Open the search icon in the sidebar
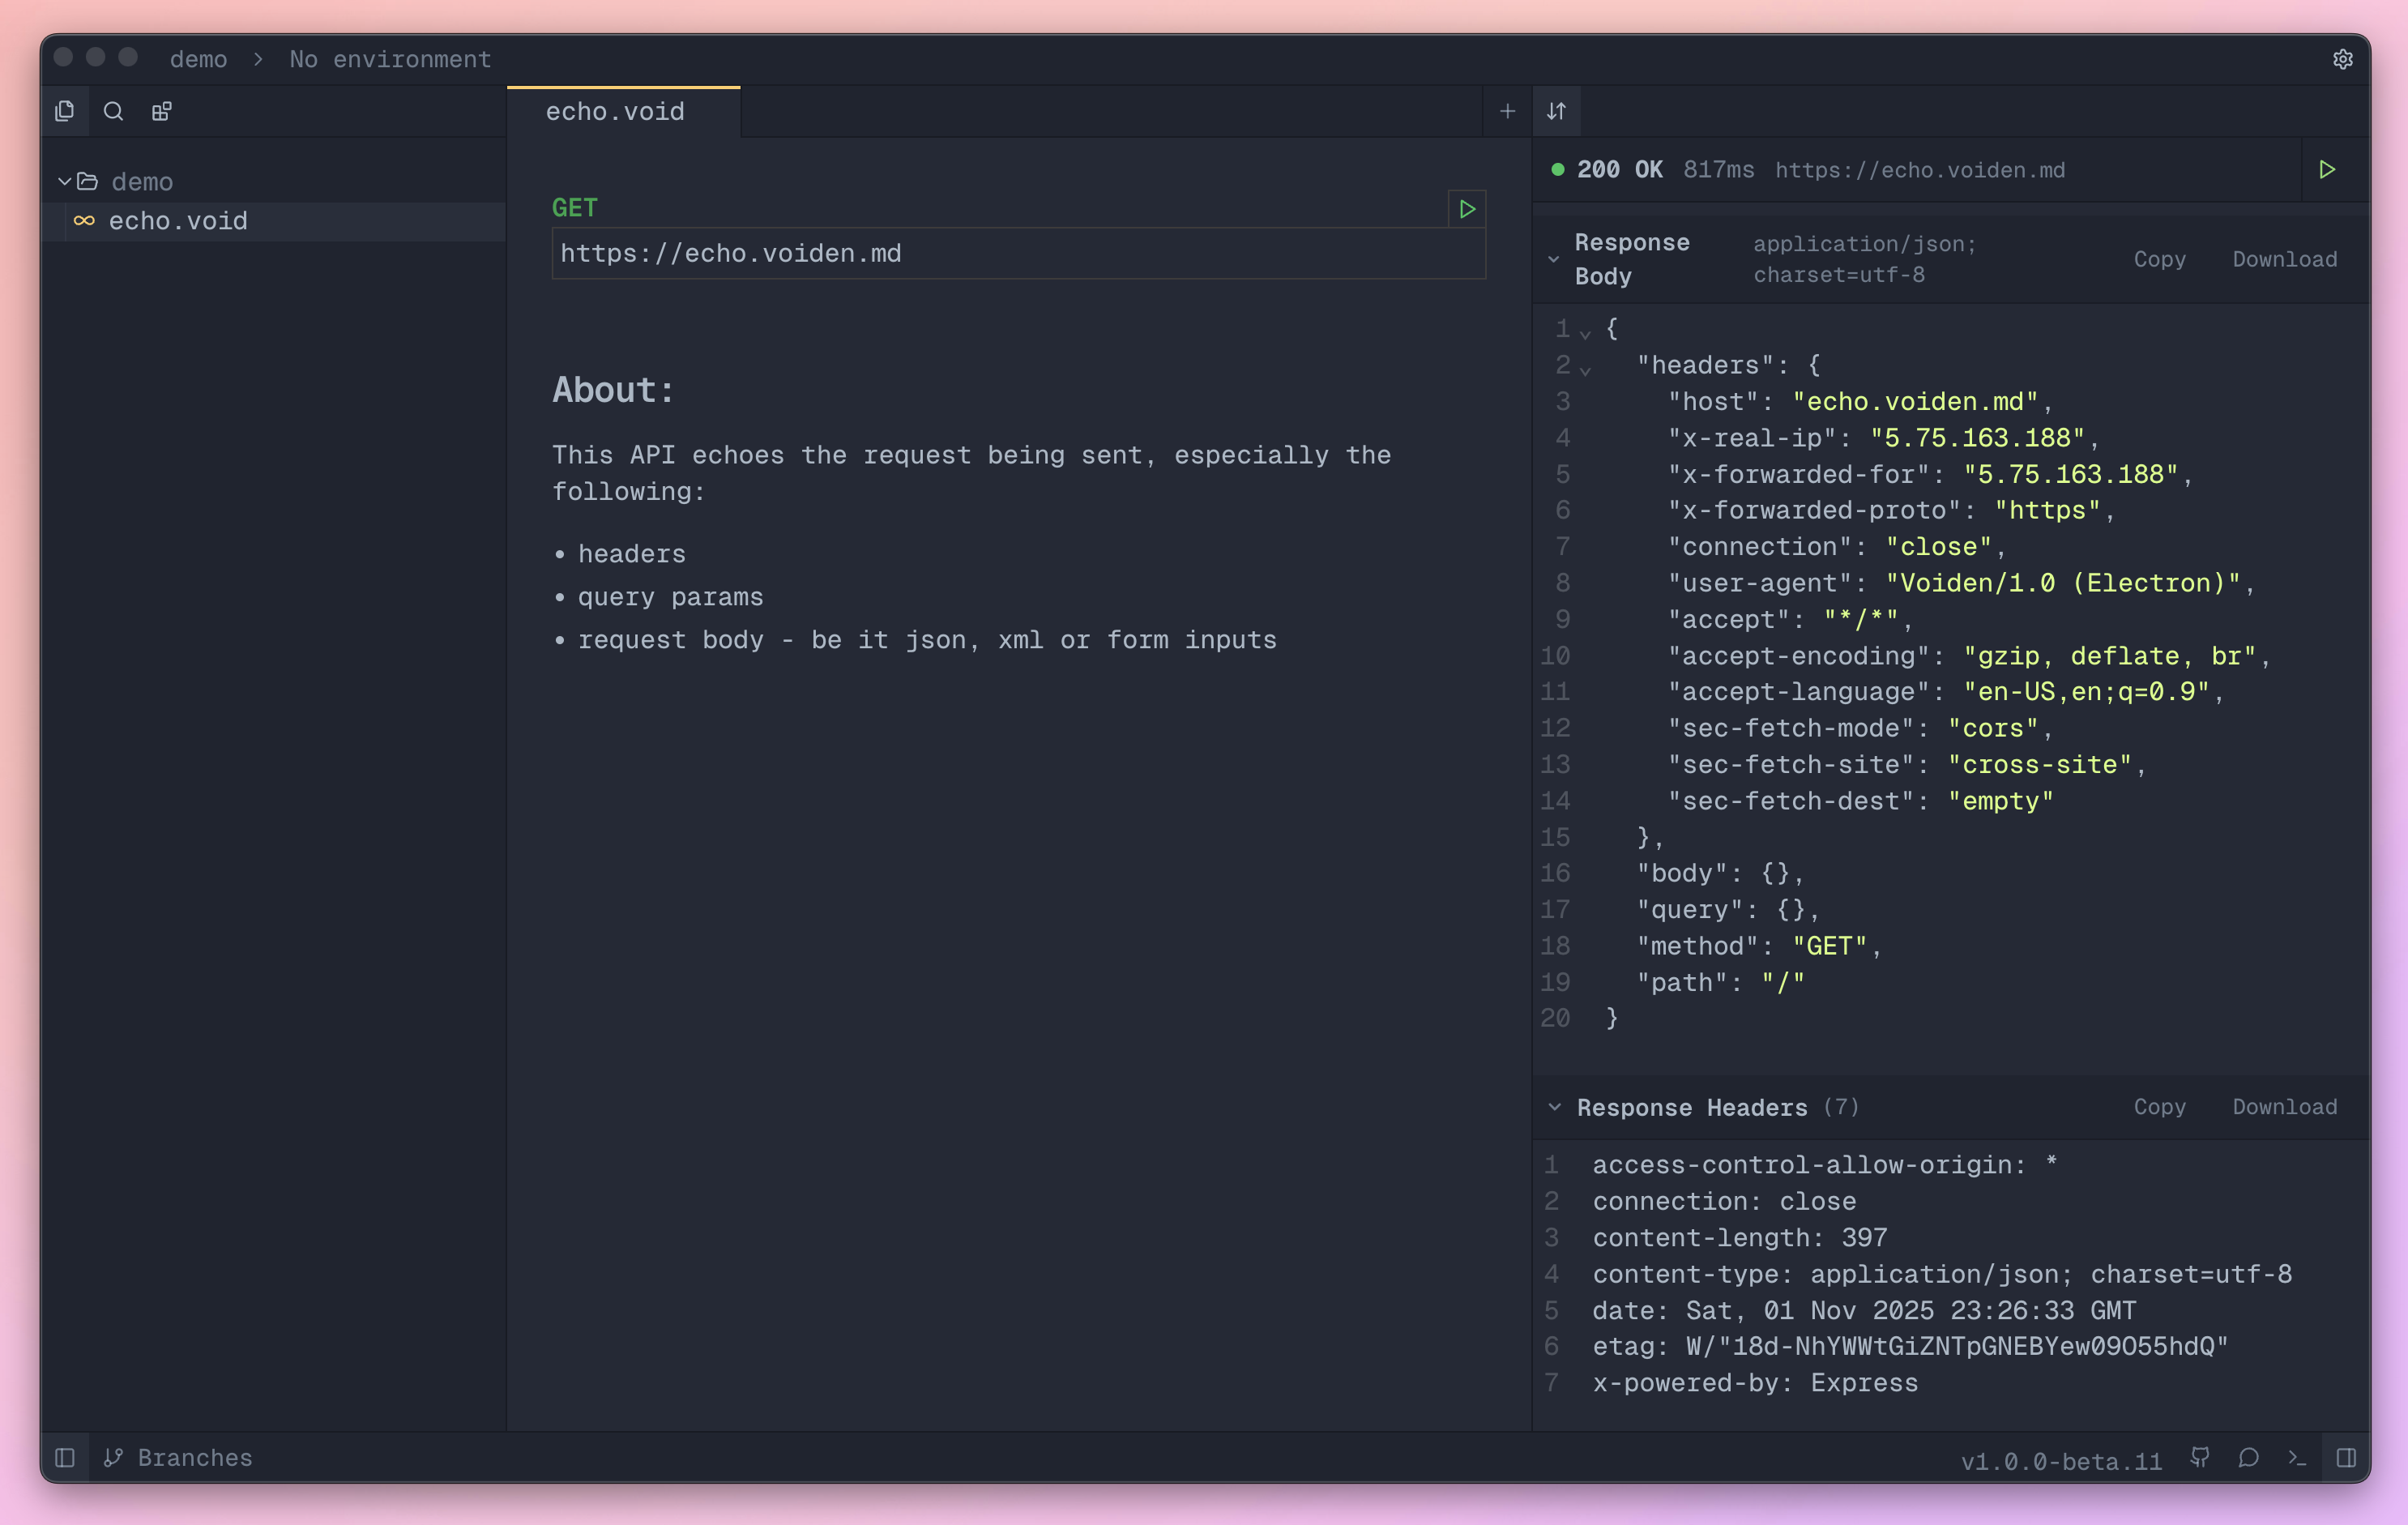Screen dimensions: 2408x1525 (113, 111)
